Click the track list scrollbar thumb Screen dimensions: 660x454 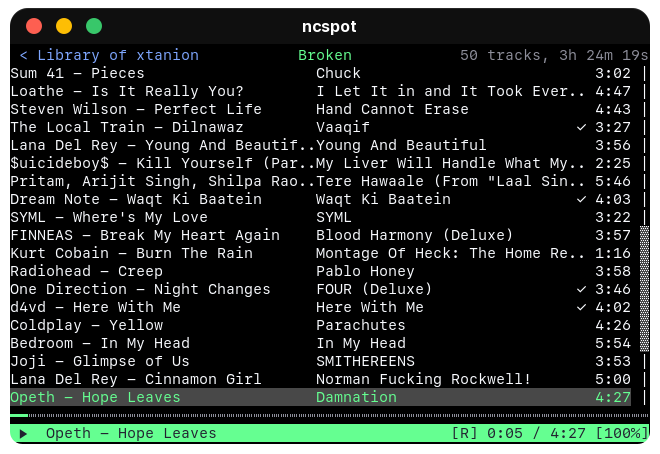point(644,289)
